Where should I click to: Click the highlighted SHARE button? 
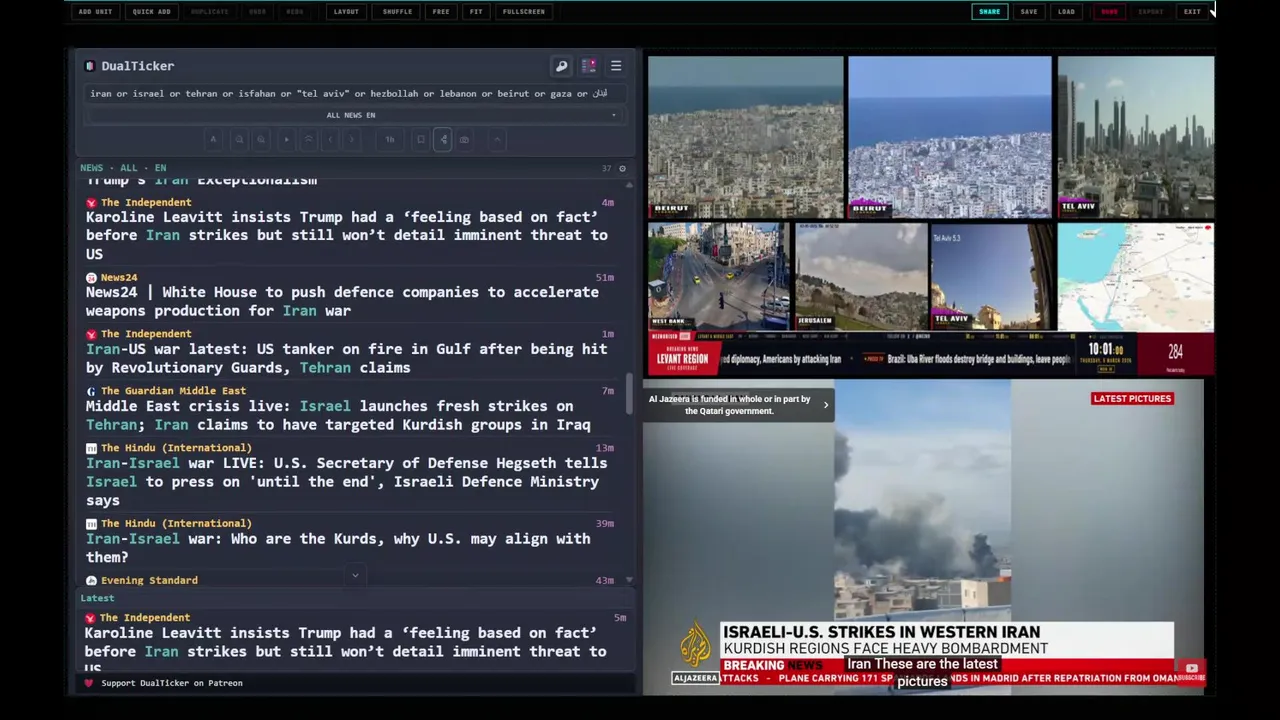coord(989,12)
